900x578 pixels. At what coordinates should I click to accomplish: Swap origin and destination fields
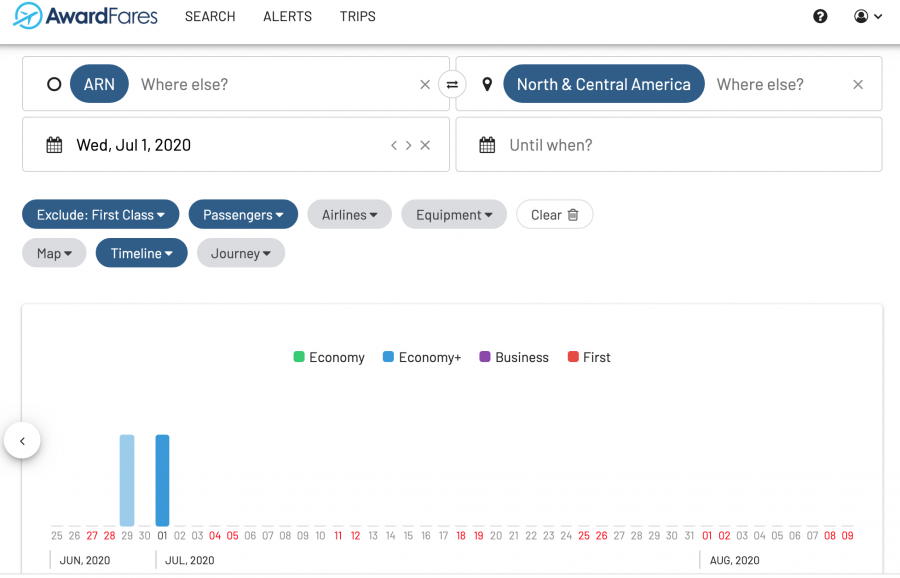tap(452, 85)
